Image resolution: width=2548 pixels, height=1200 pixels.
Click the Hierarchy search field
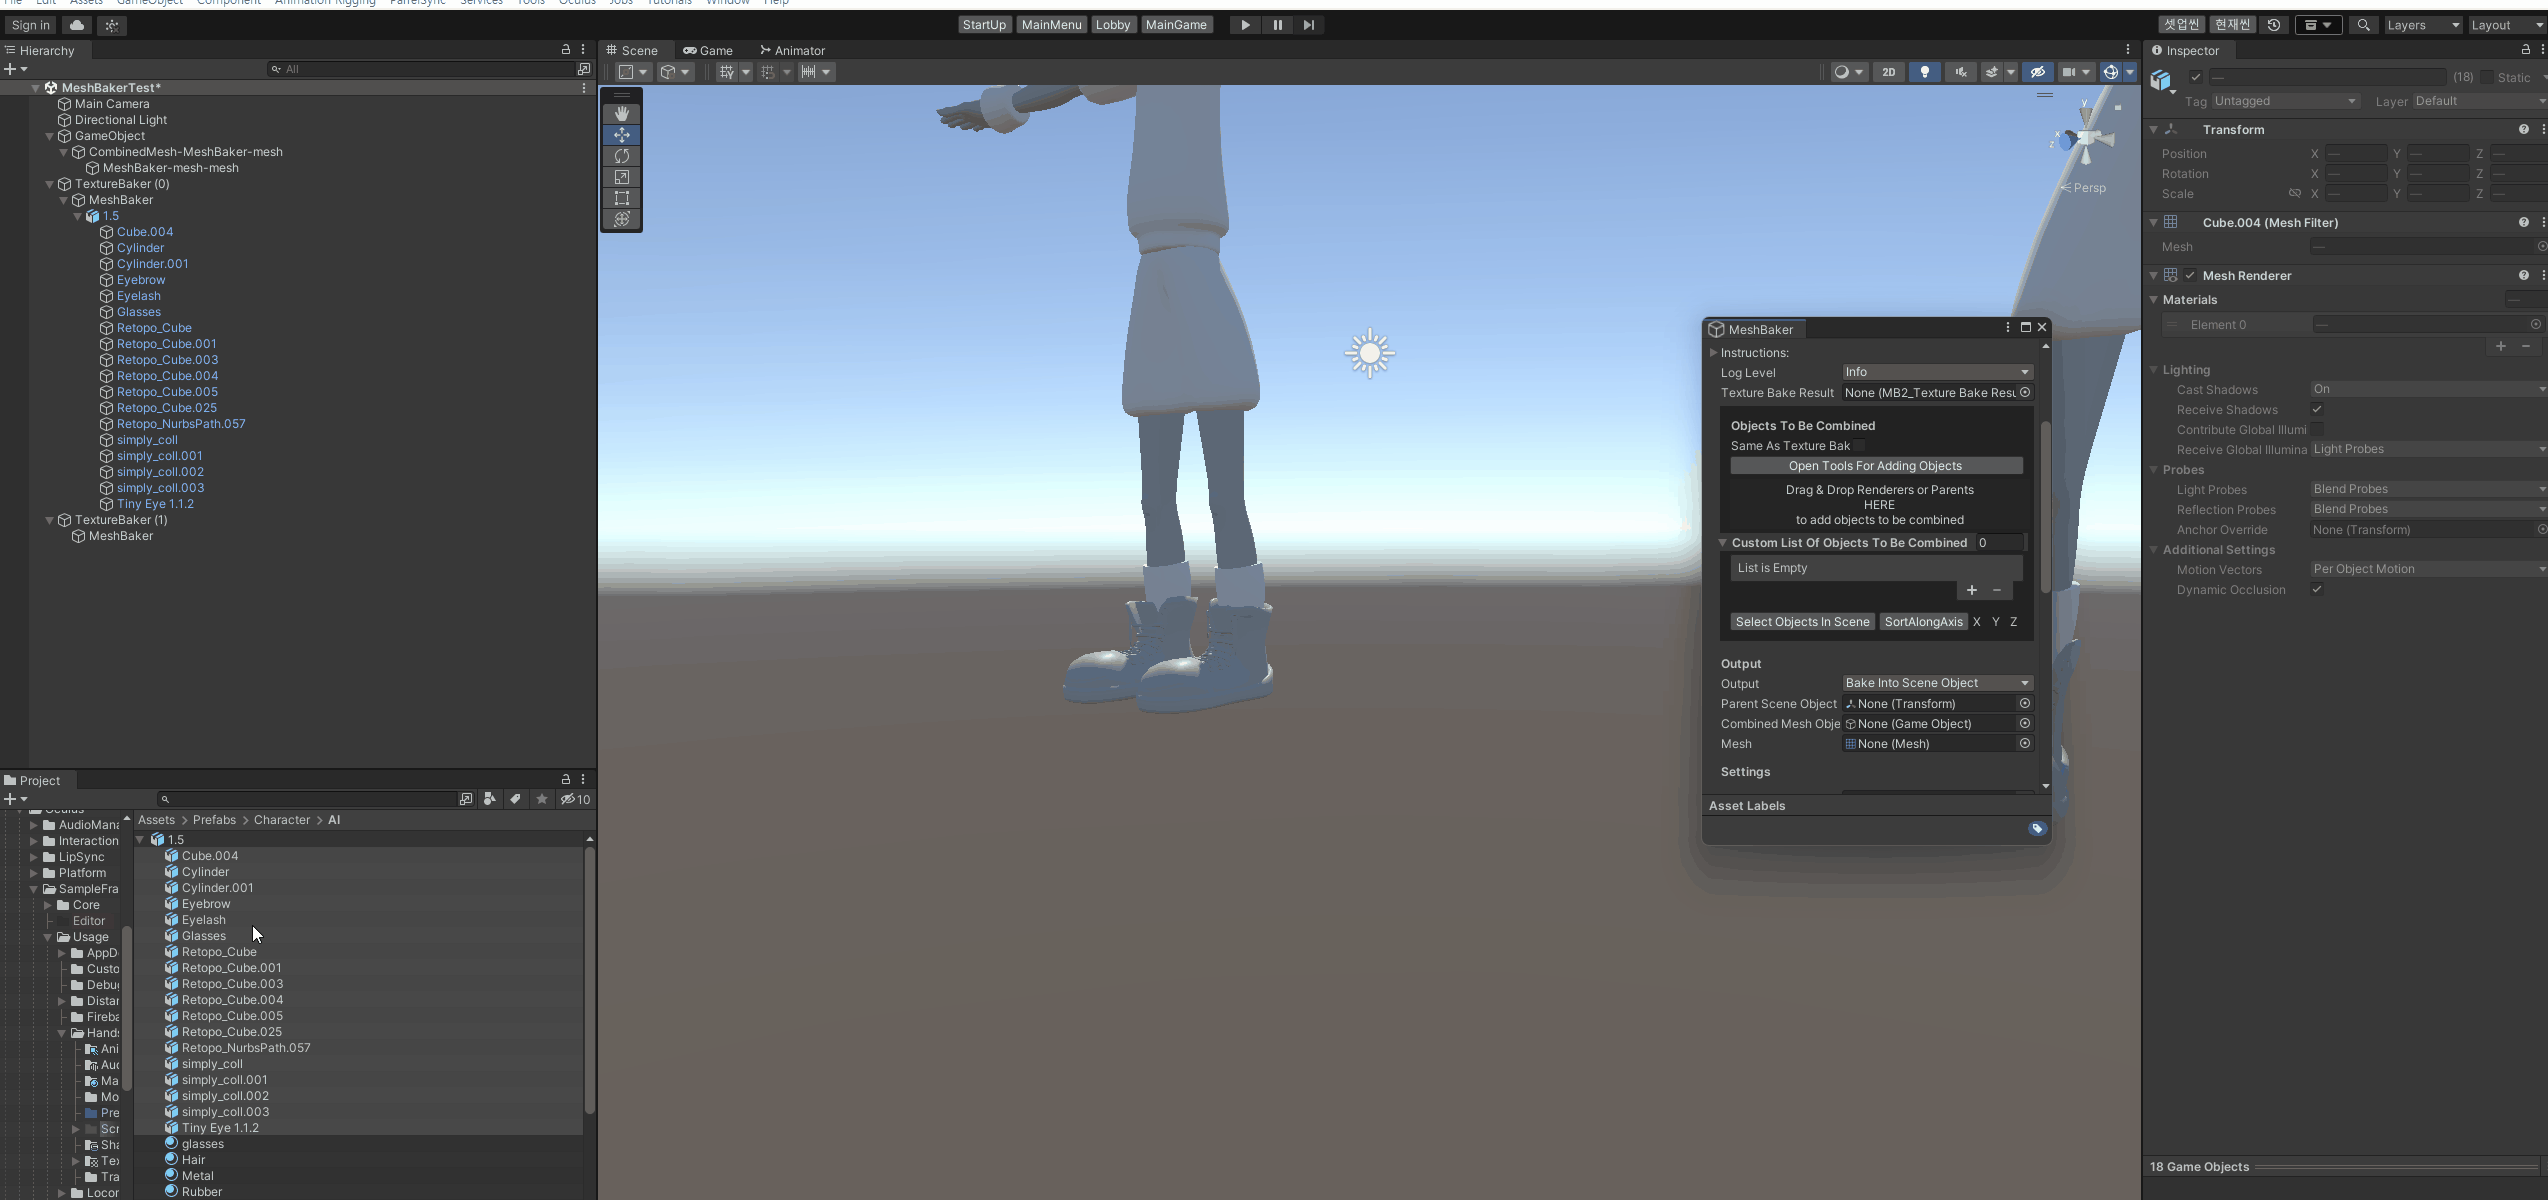(420, 69)
